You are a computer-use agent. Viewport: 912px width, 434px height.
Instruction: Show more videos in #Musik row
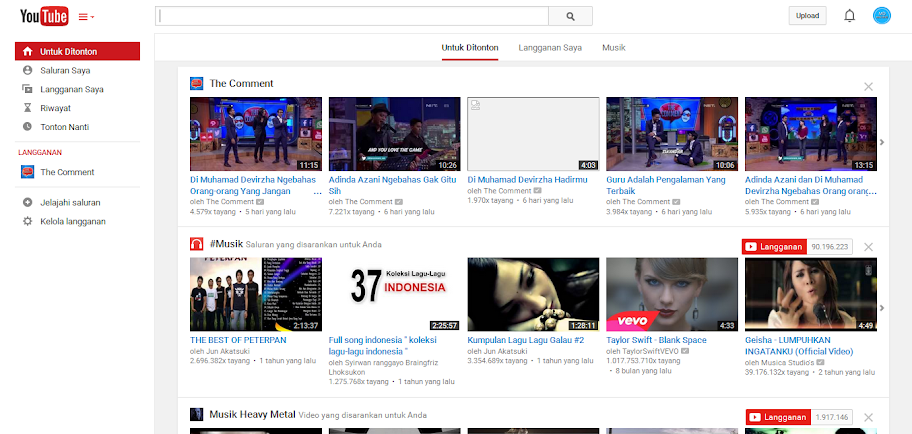click(x=882, y=308)
